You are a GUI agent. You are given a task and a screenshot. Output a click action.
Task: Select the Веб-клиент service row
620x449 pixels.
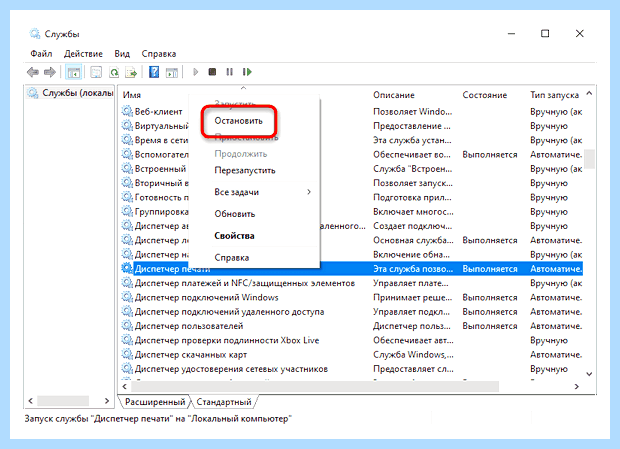click(352, 111)
